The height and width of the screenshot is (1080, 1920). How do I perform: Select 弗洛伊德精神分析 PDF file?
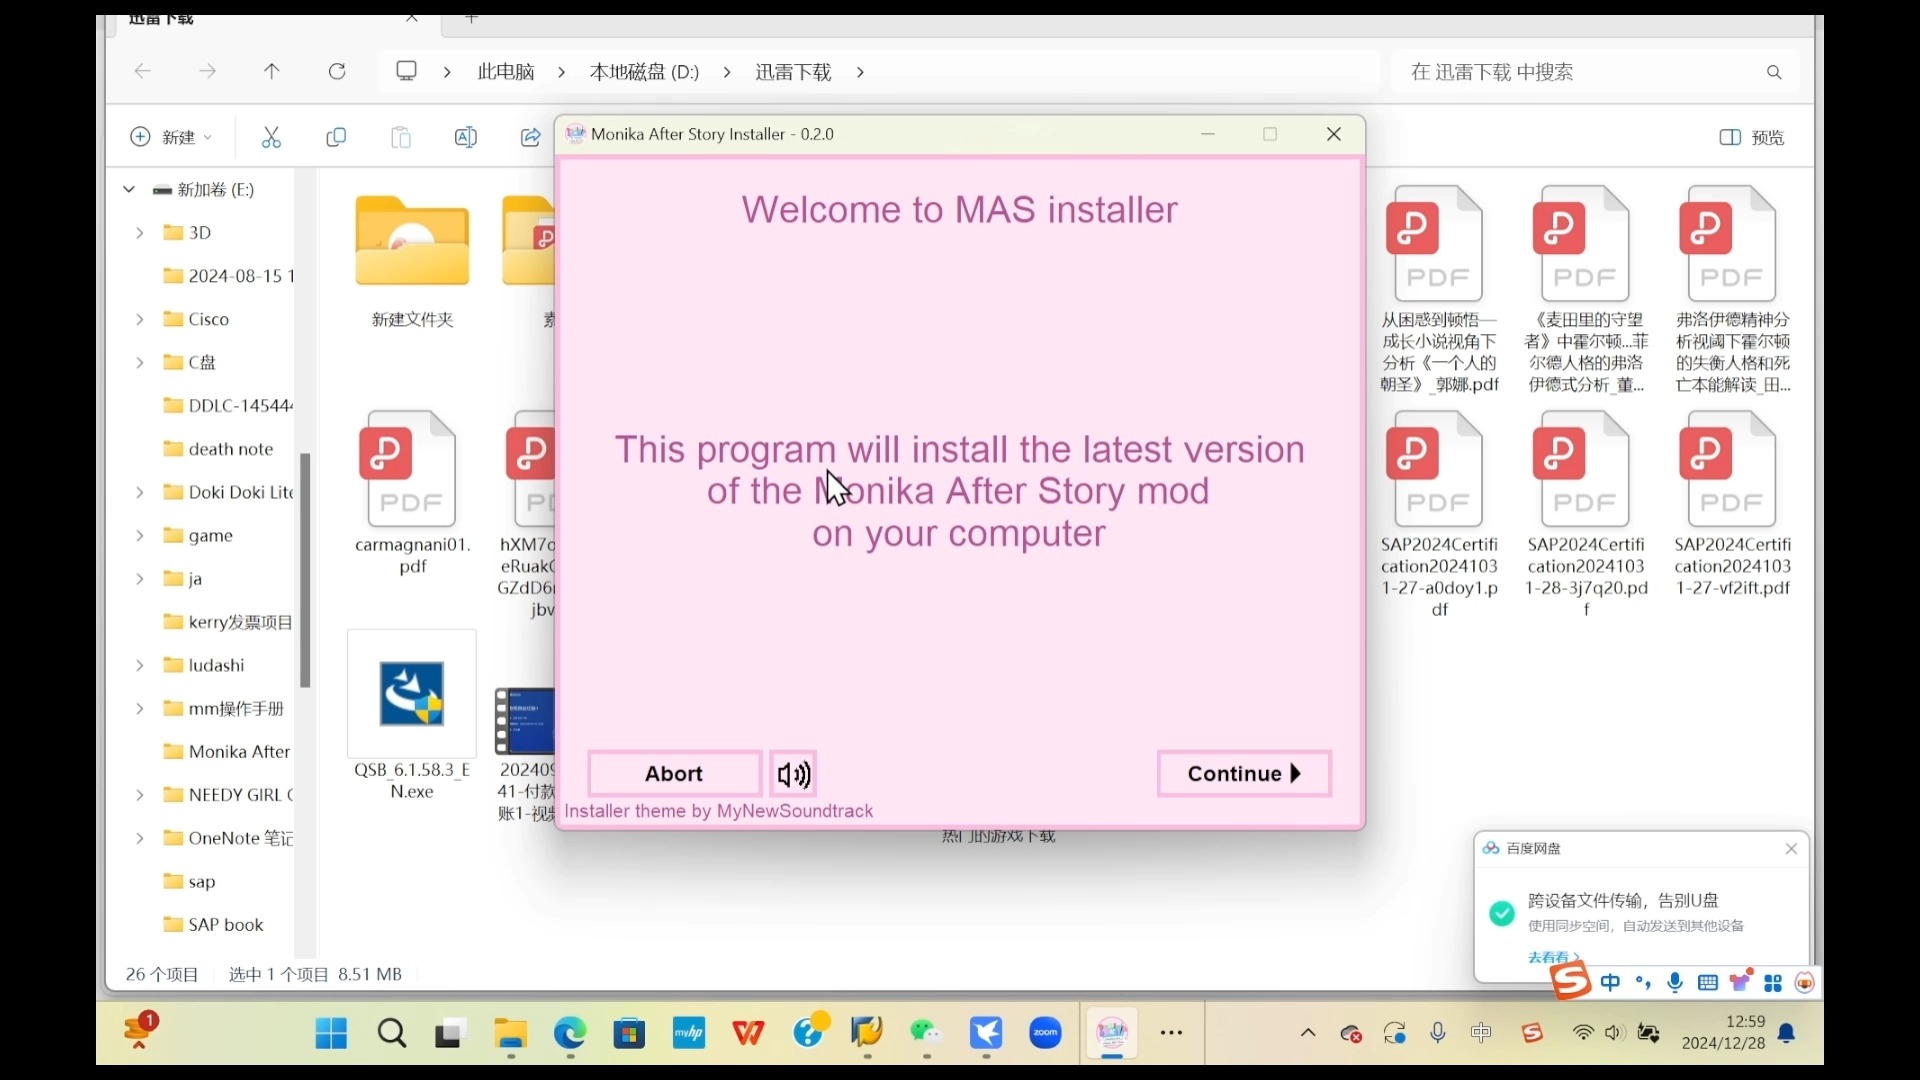(1733, 290)
